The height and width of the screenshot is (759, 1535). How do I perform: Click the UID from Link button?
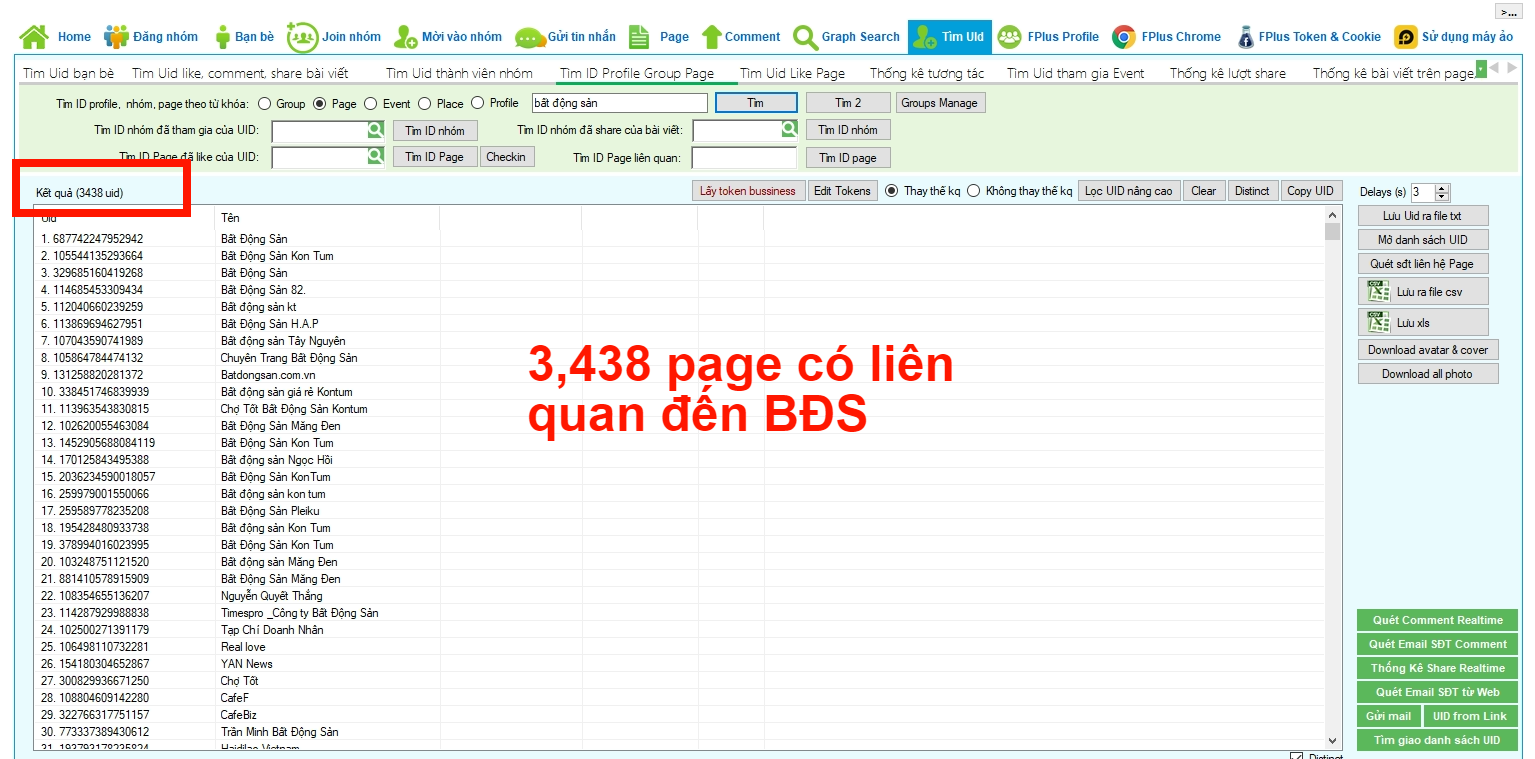pos(1469,716)
